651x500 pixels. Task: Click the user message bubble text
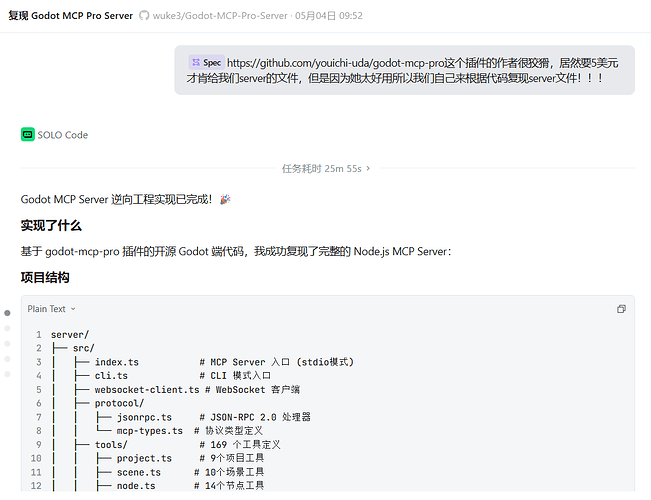(402, 70)
